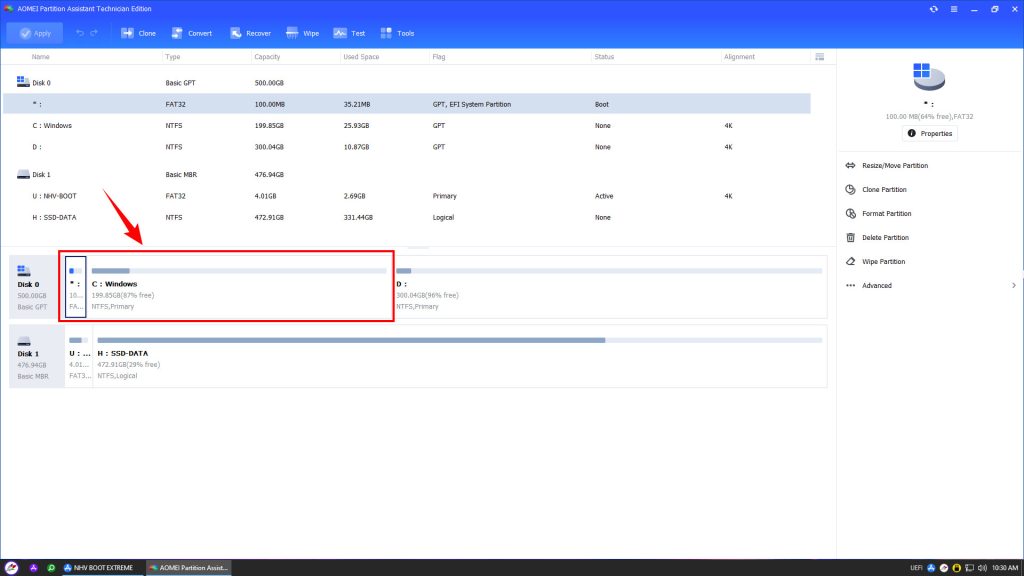The image size is (1024, 576).
Task: Select the H : SSD-DATA row in list
Action: (x=407, y=217)
